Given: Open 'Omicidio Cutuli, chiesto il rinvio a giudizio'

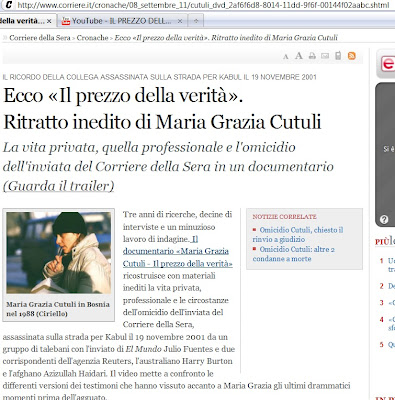Looking at the screenshot, I should (x=298, y=235).
